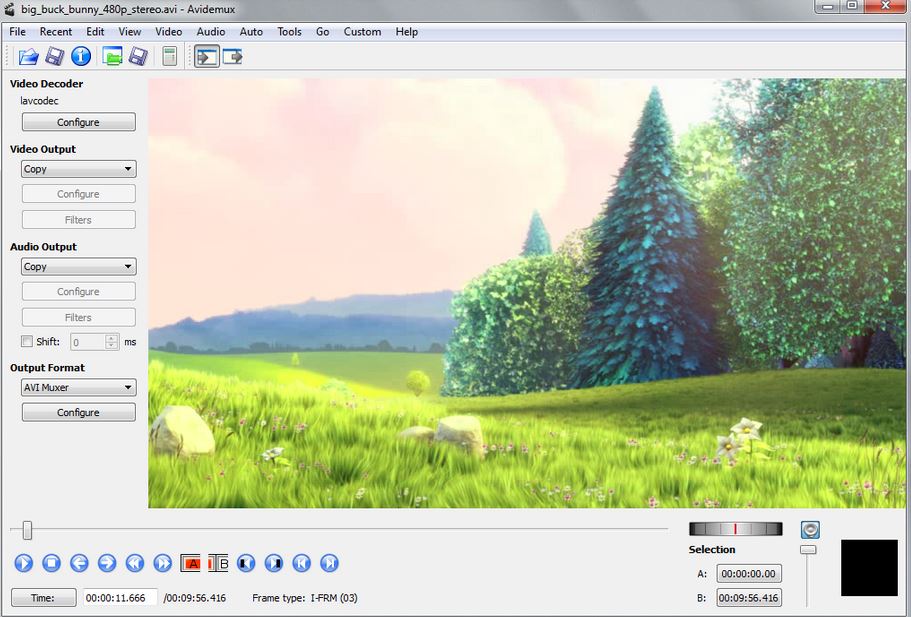Click the video preview frame
The width and height of the screenshot is (911, 617).
pos(526,293)
